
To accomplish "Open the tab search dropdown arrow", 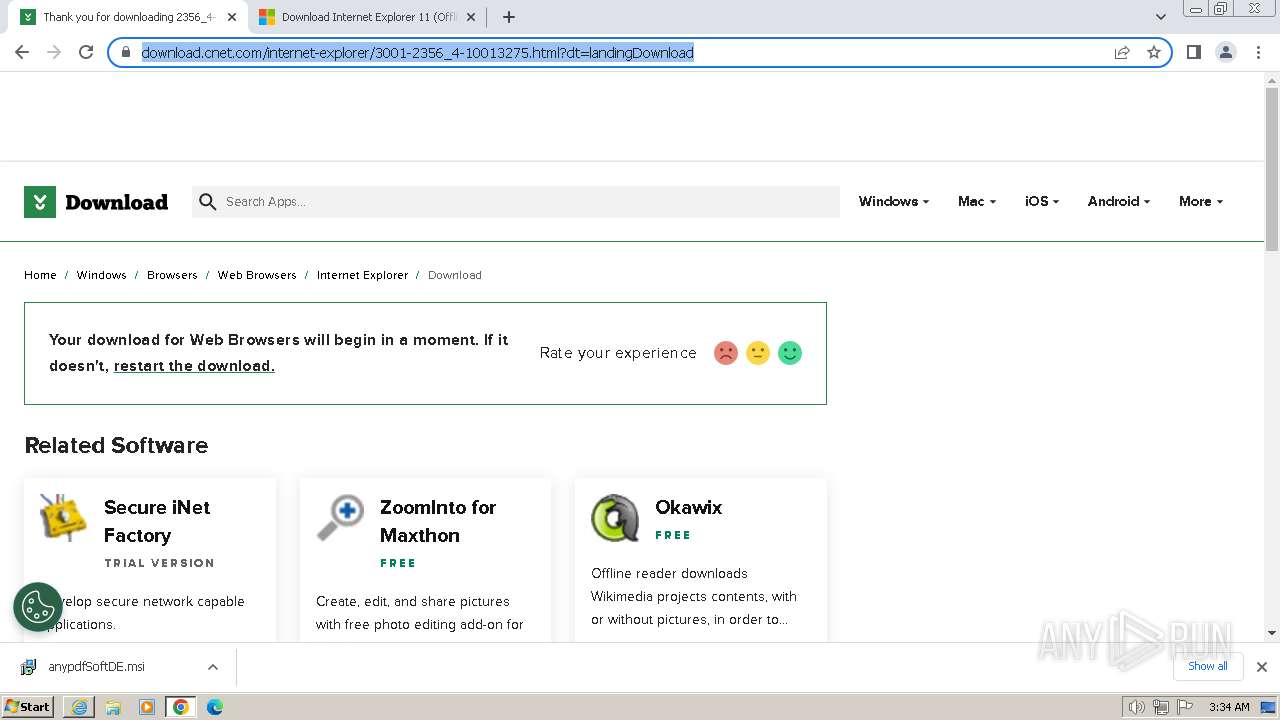I will [1160, 17].
